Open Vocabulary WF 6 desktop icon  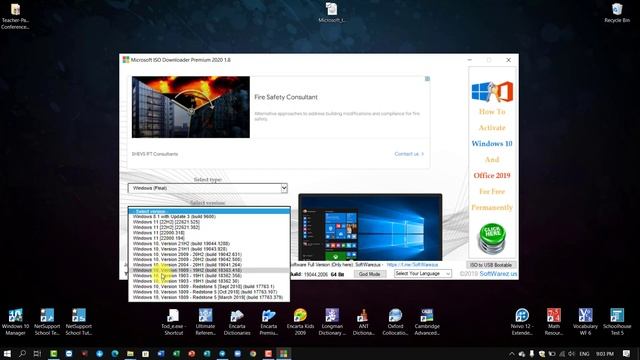tap(585, 322)
